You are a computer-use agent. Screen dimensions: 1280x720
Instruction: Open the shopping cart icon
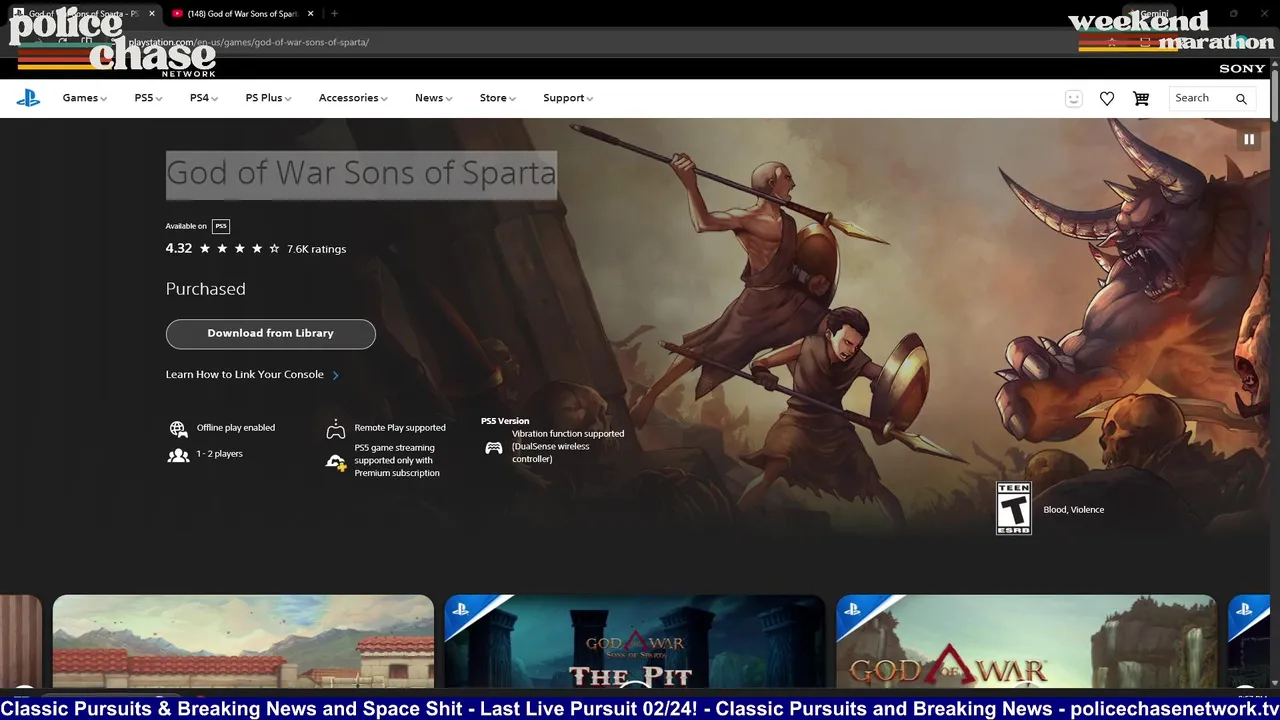click(x=1141, y=98)
